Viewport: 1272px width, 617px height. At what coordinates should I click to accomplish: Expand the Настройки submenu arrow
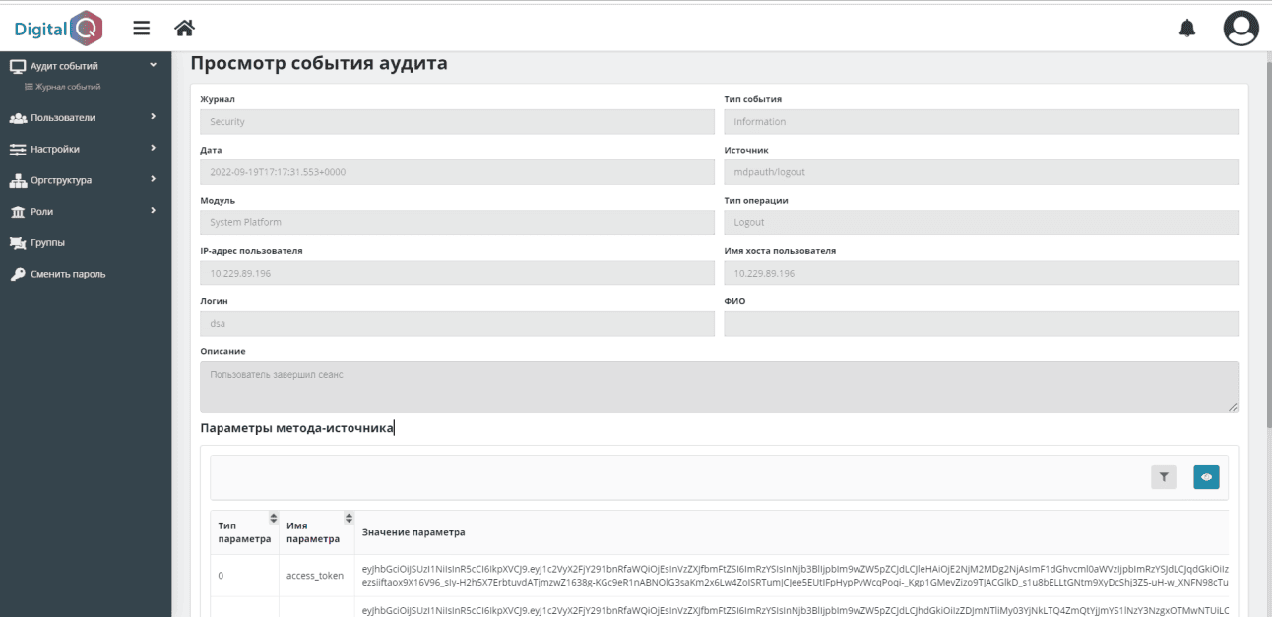[153, 148]
